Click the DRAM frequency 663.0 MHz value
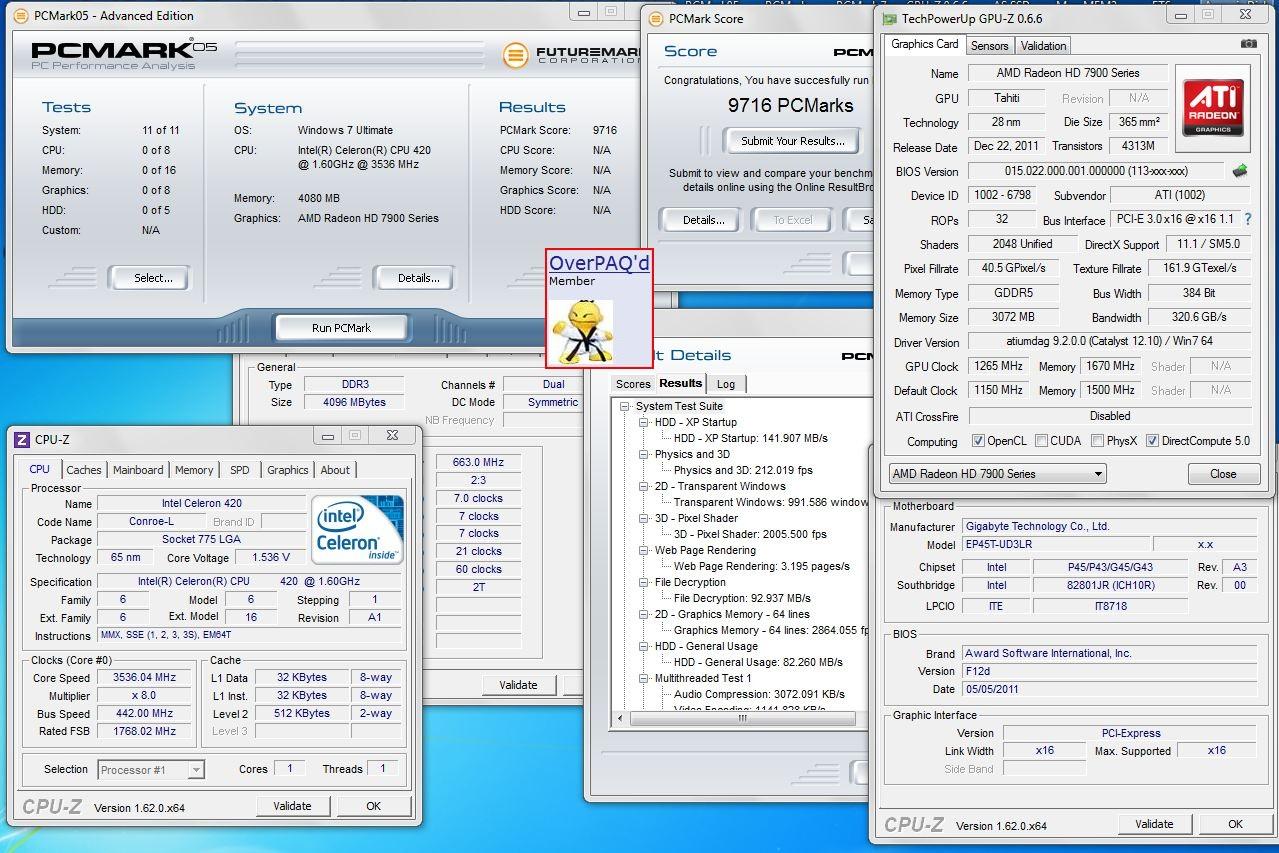 478,463
